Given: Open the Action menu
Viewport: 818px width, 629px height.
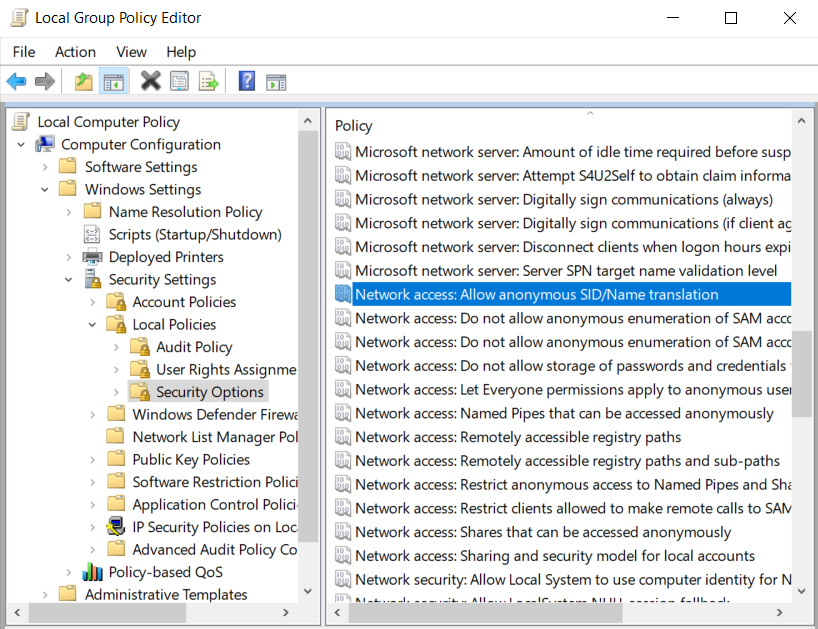Looking at the screenshot, I should [x=75, y=52].
